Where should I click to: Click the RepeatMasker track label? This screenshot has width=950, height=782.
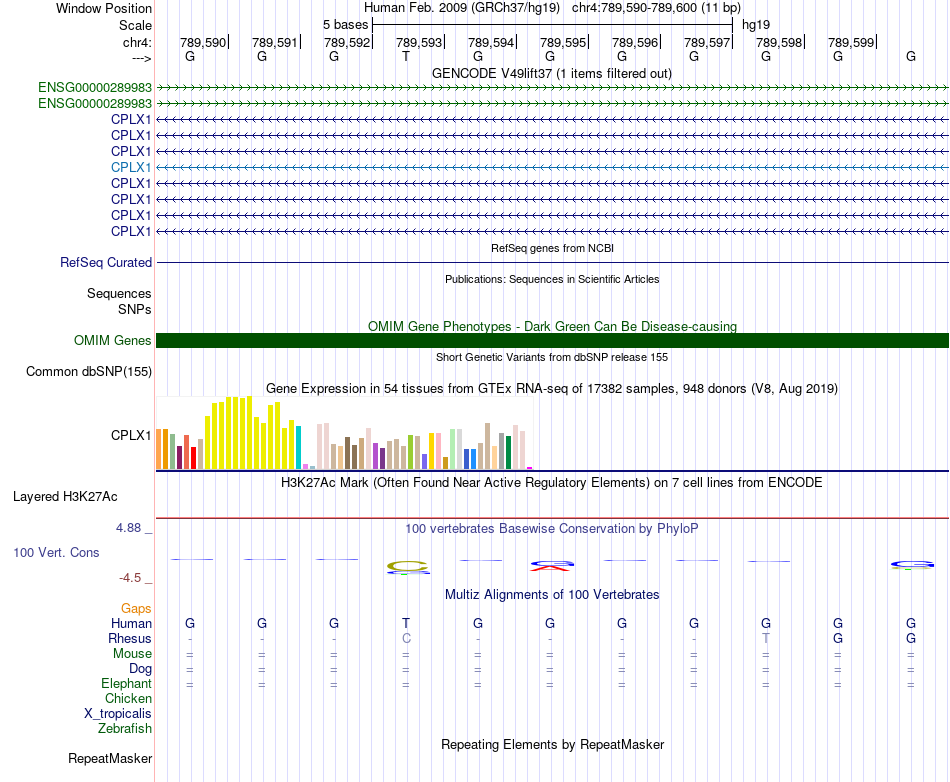110,758
